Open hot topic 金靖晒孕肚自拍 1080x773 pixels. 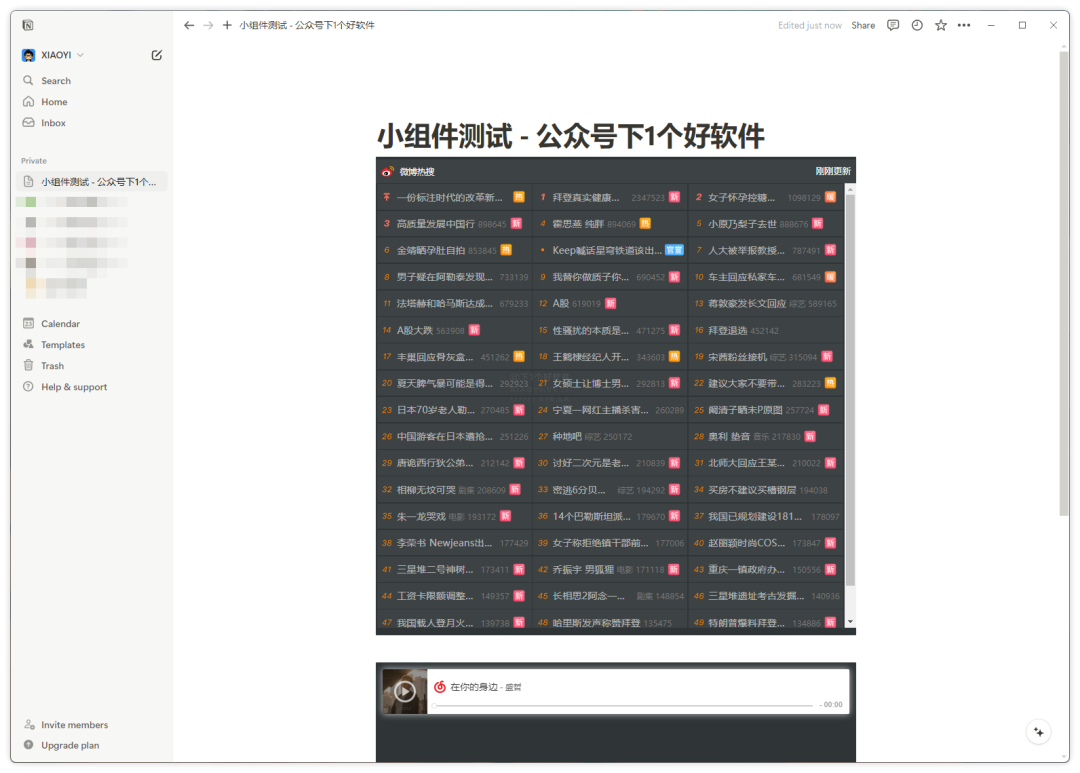430,251
